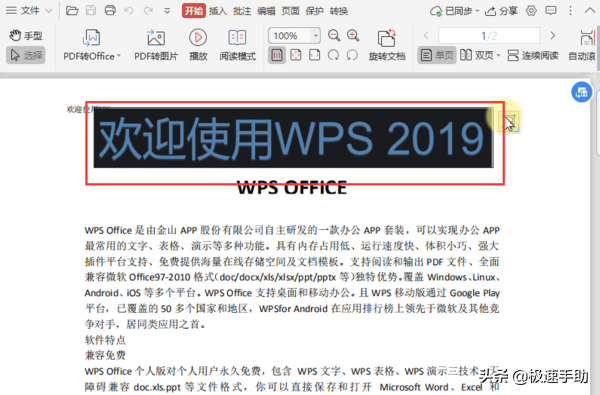This screenshot has height=395, width=600.
Task: Select the 选择 selection tool
Action: pyautogui.click(x=26, y=55)
